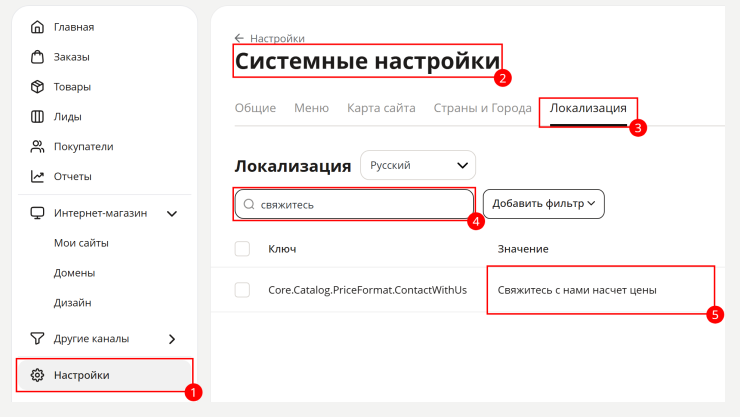Switch to Страны и Города tab
740x417 pixels.
pos(482,108)
